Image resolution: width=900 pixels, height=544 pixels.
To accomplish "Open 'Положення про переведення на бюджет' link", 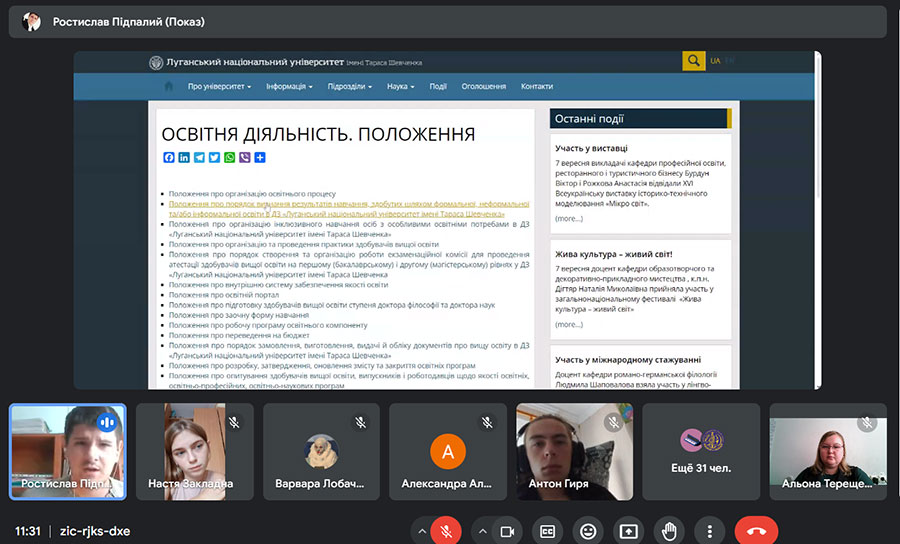I will 239,335.
